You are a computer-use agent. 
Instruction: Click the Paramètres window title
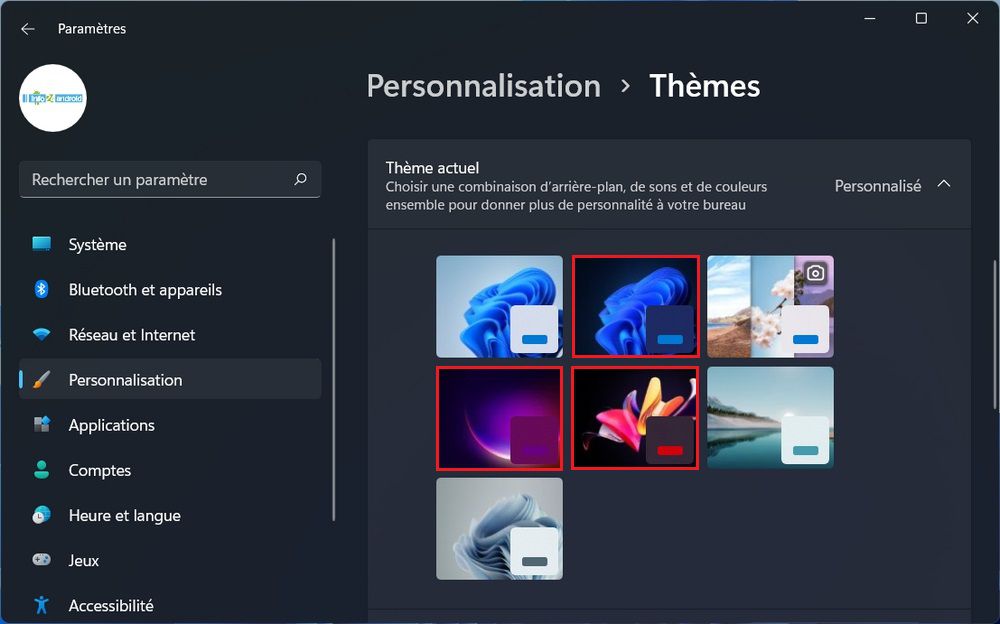click(92, 29)
